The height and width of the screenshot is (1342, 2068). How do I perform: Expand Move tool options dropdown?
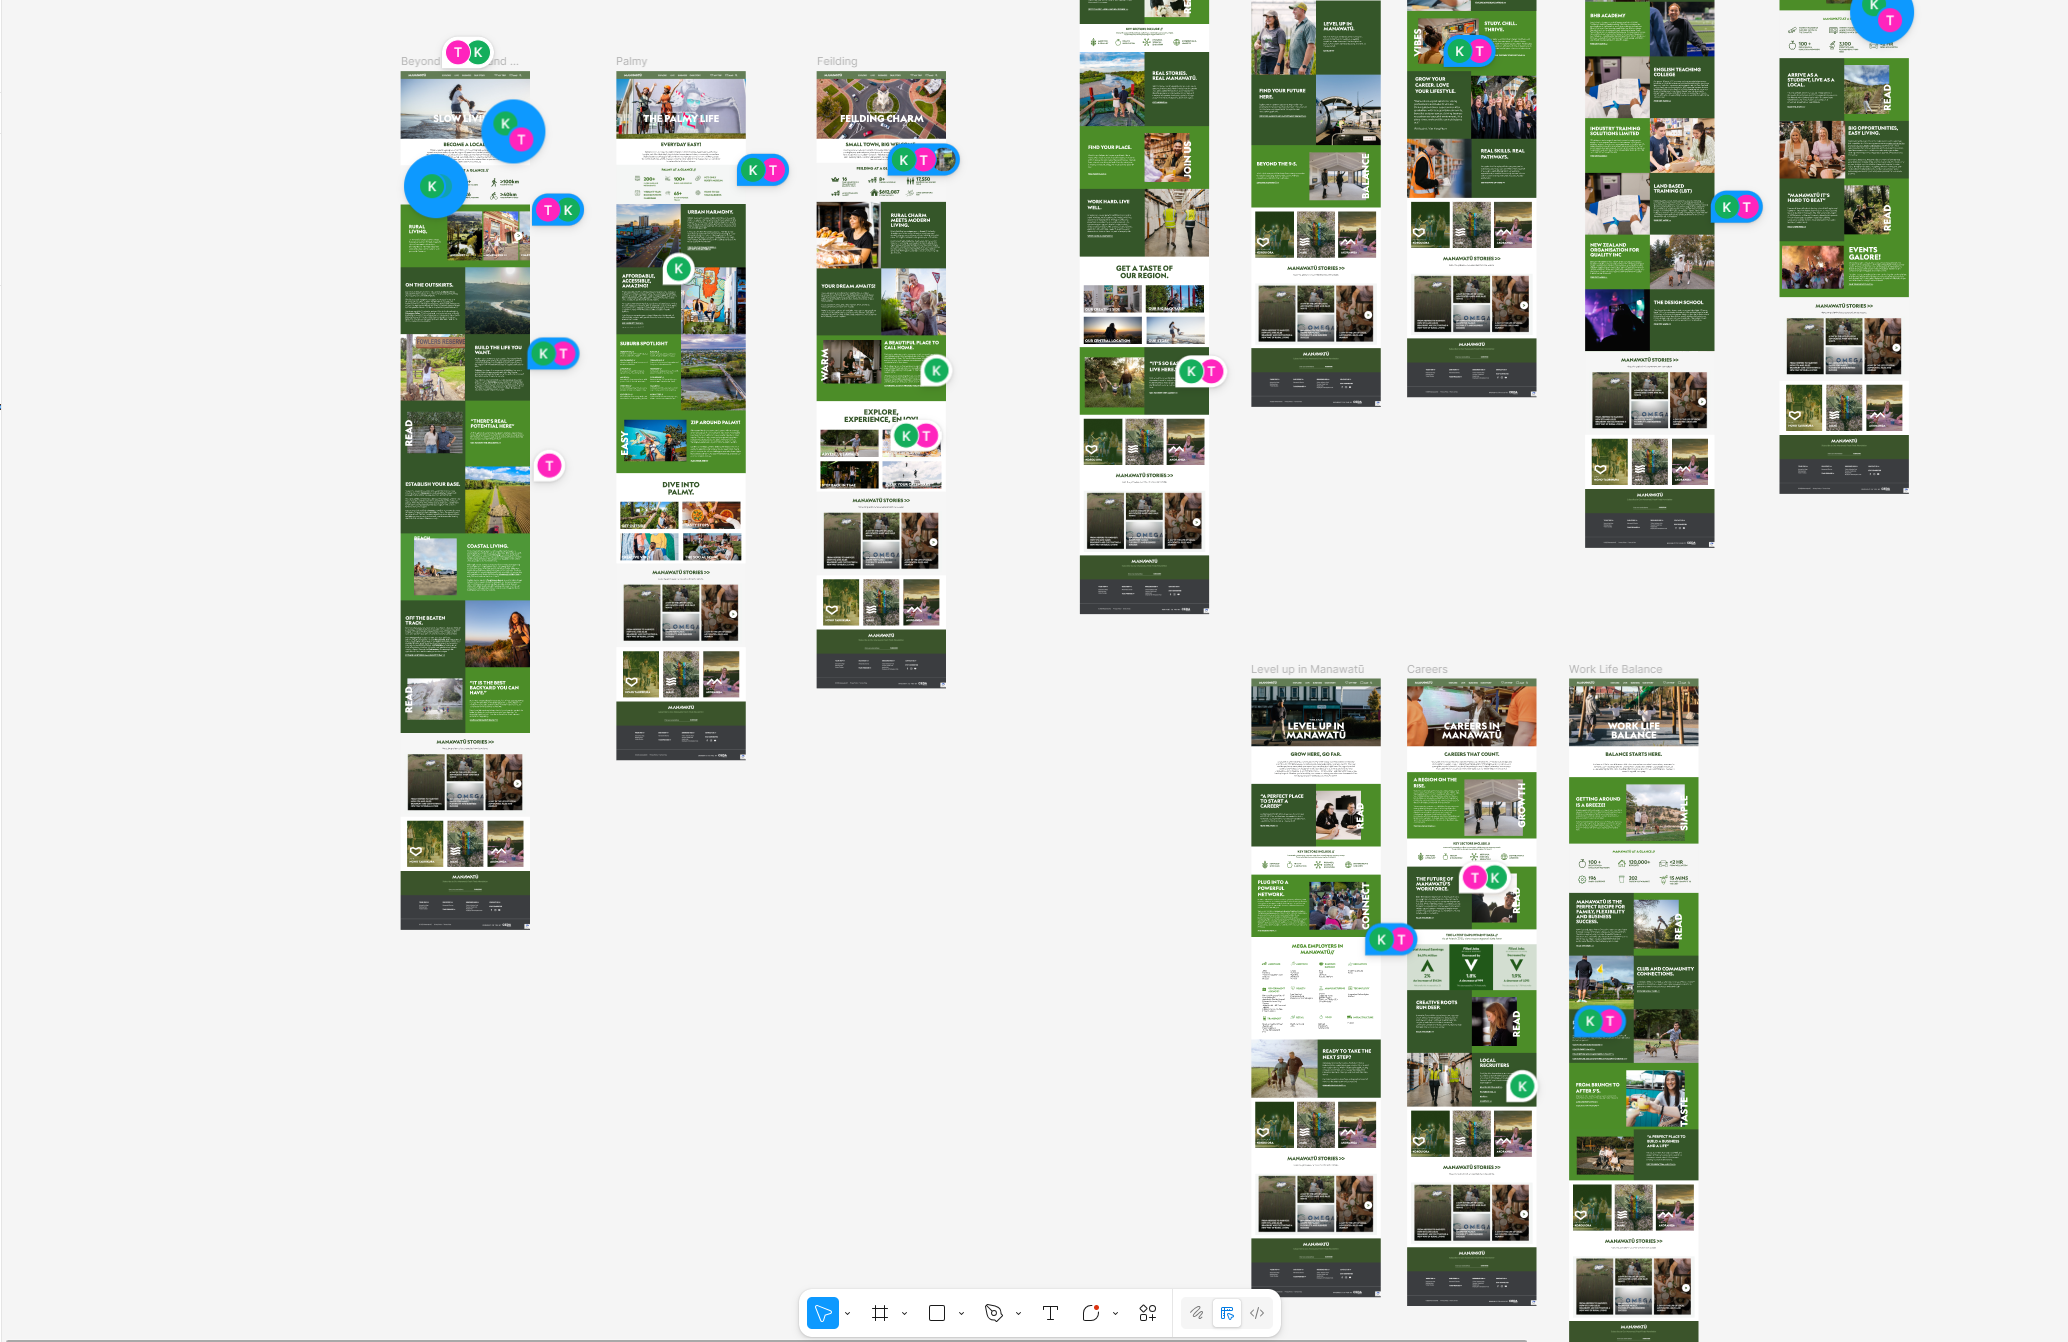pyautogui.click(x=848, y=1314)
